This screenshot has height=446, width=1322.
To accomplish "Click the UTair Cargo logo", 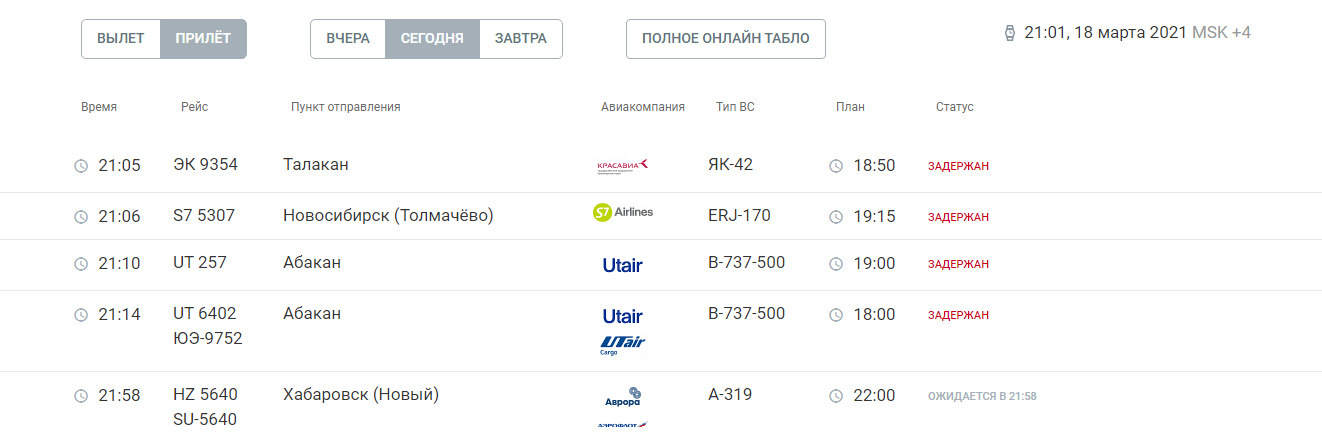I will pos(622,345).
